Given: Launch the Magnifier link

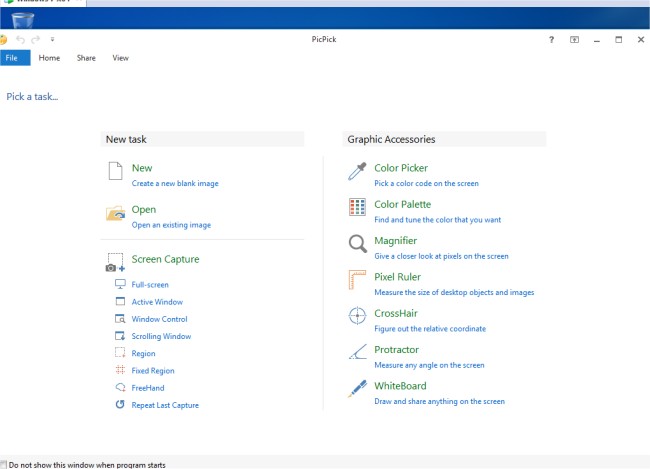Looking at the screenshot, I should pyautogui.click(x=395, y=241).
